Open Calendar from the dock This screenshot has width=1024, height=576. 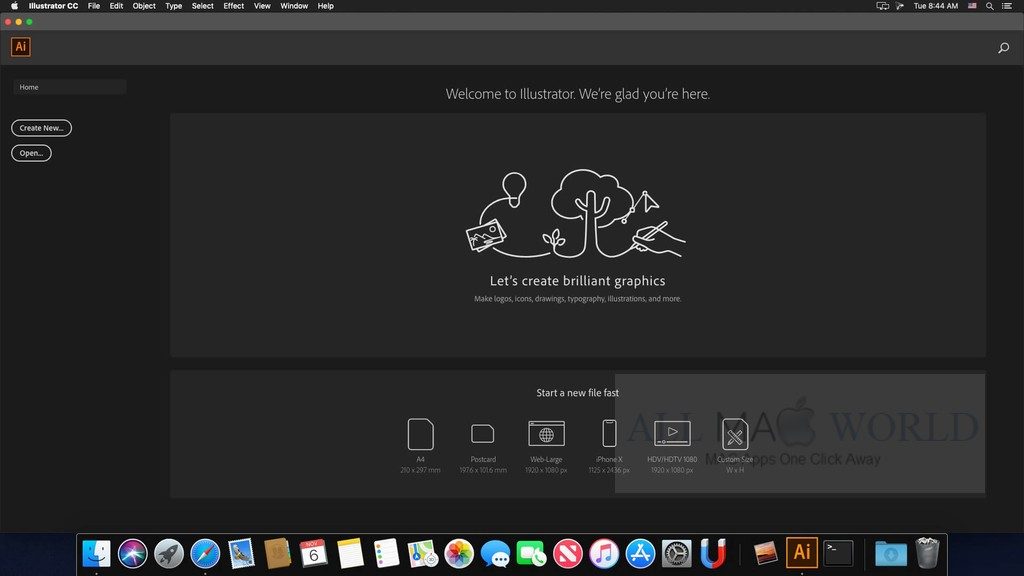click(313, 554)
